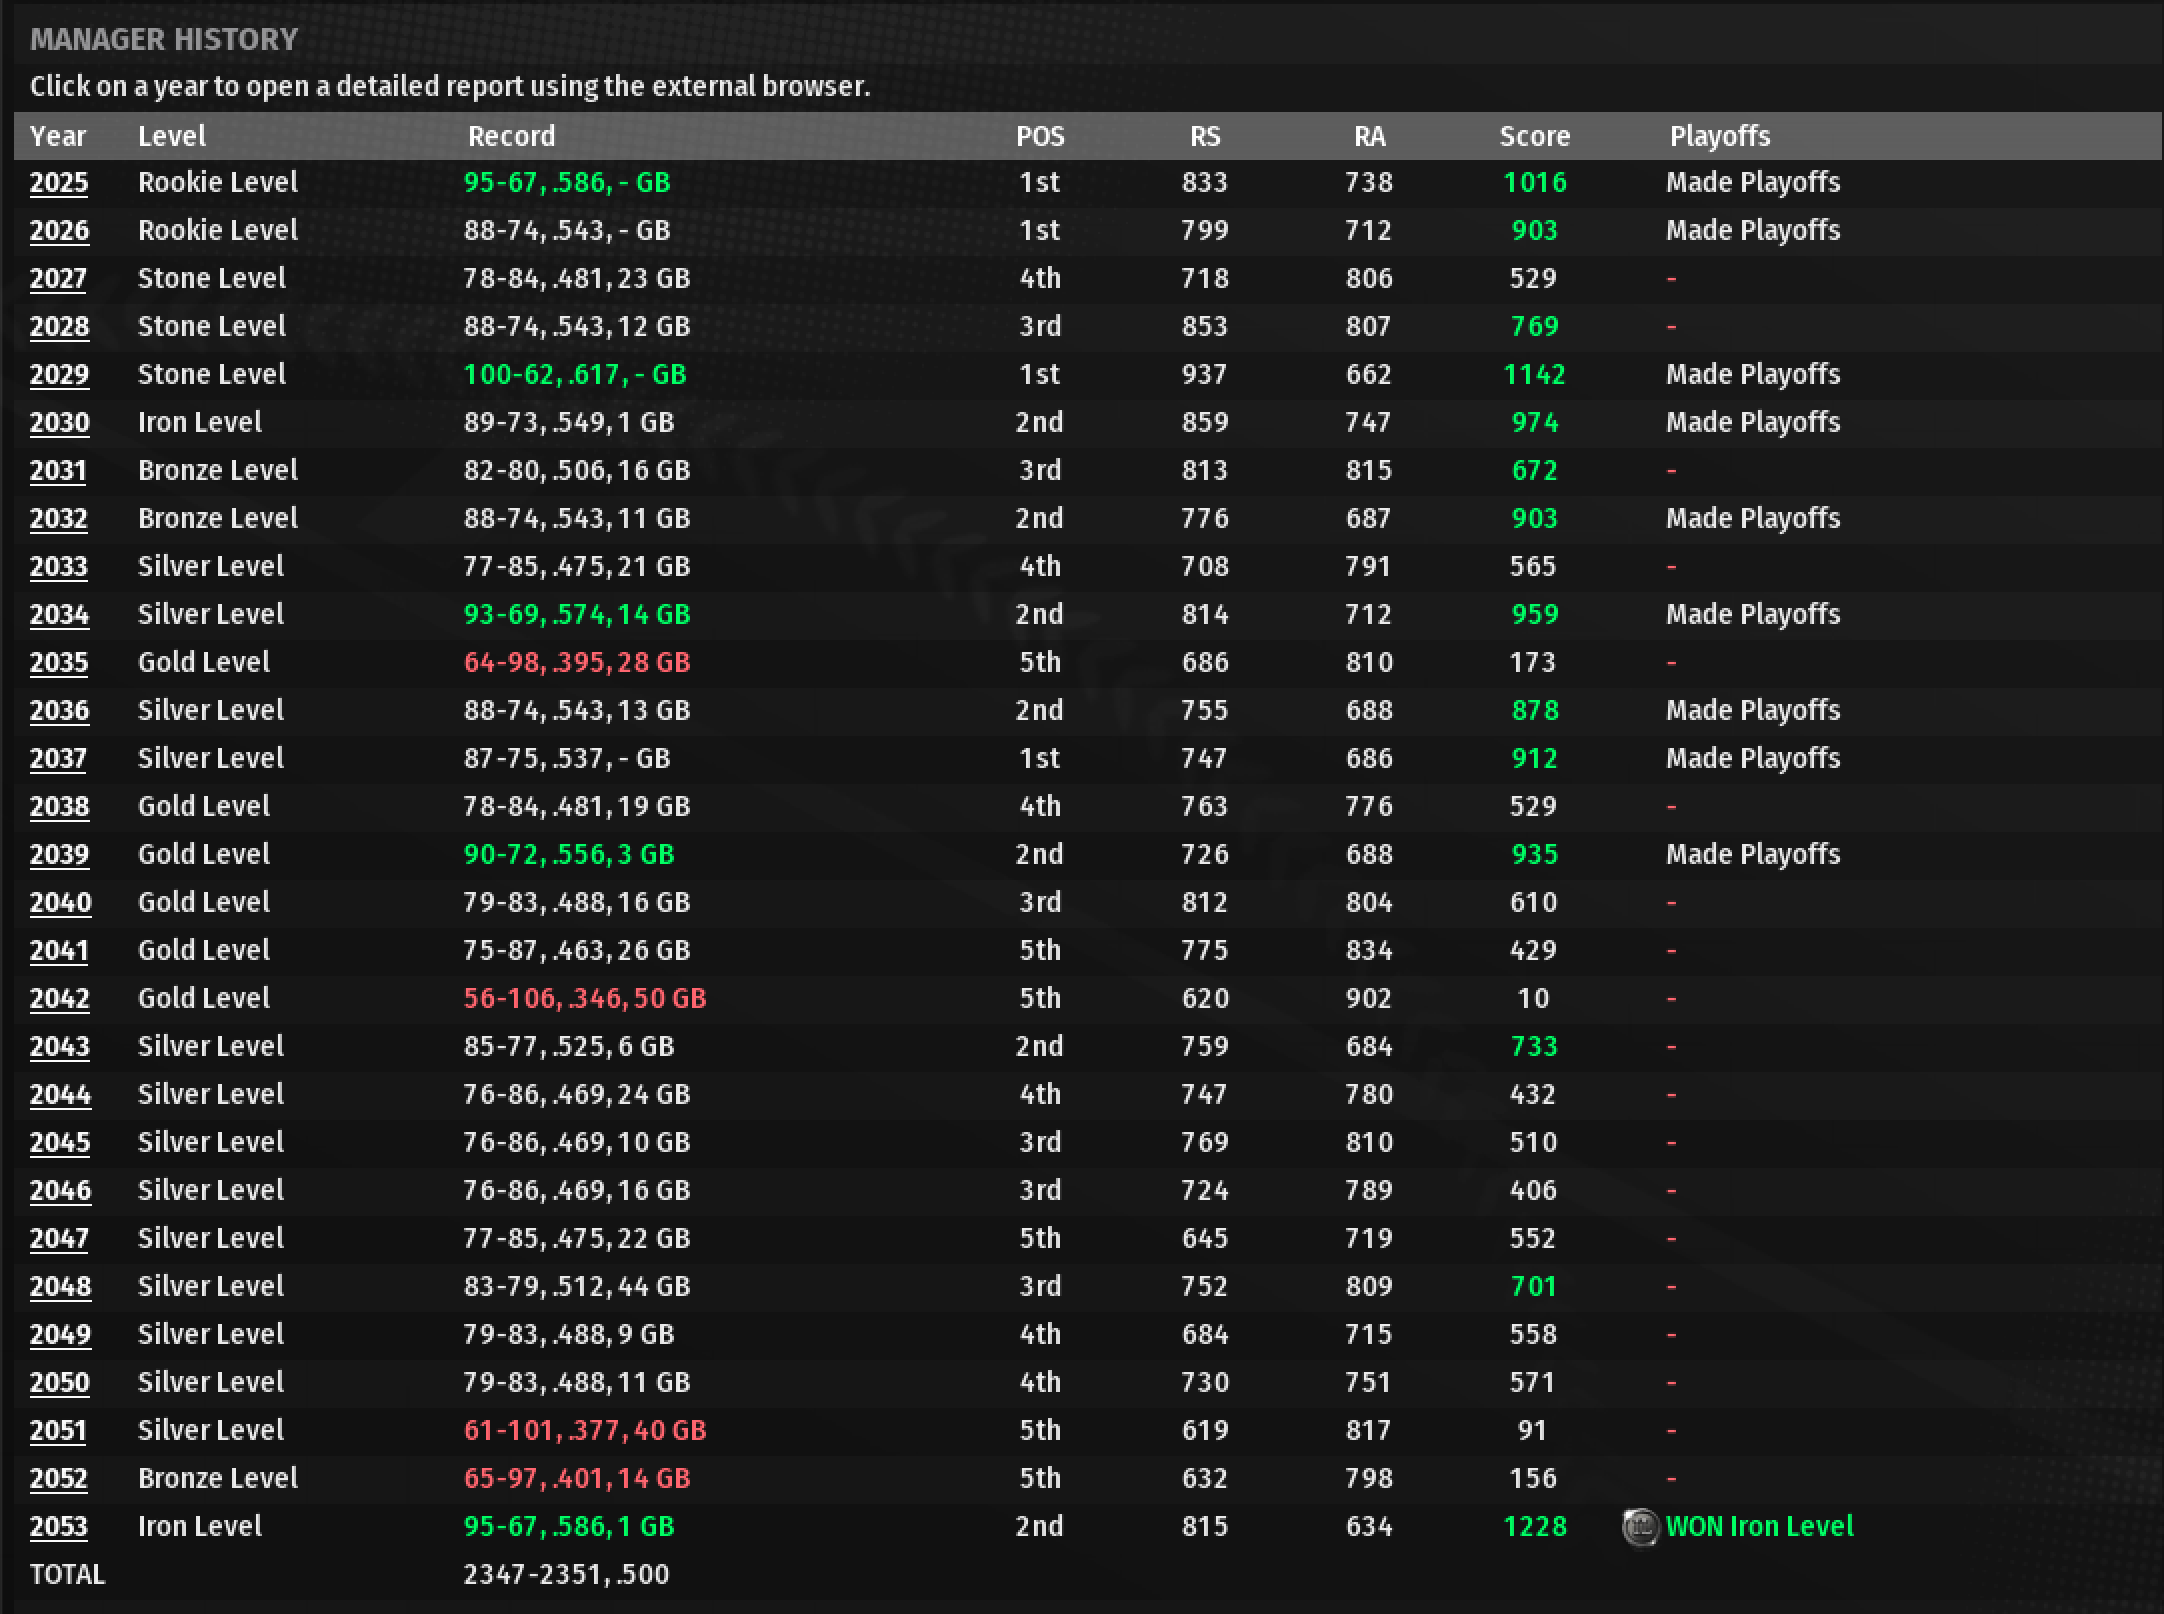Screen dimensions: 2164x1614
Task: Open year 2053 Iron Level report
Action: click(x=59, y=1527)
